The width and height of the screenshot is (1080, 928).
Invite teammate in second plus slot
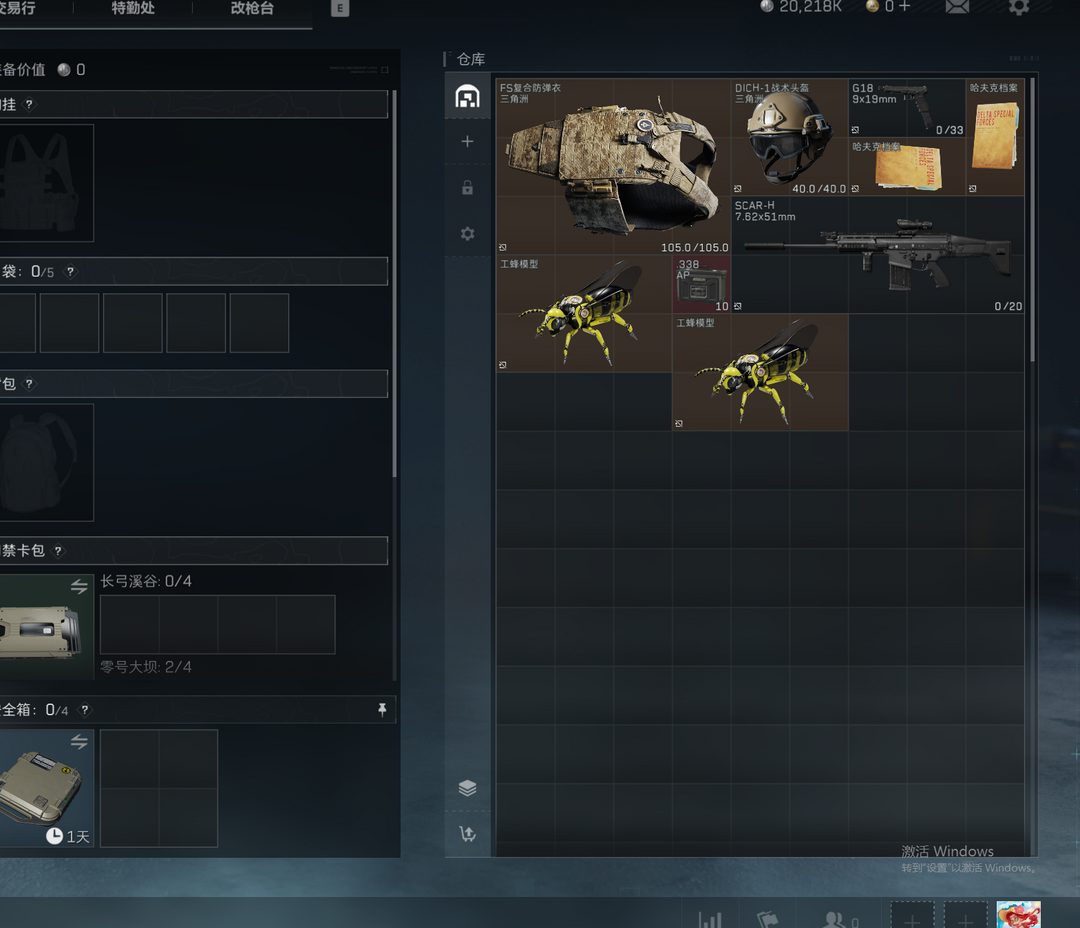tap(966, 916)
